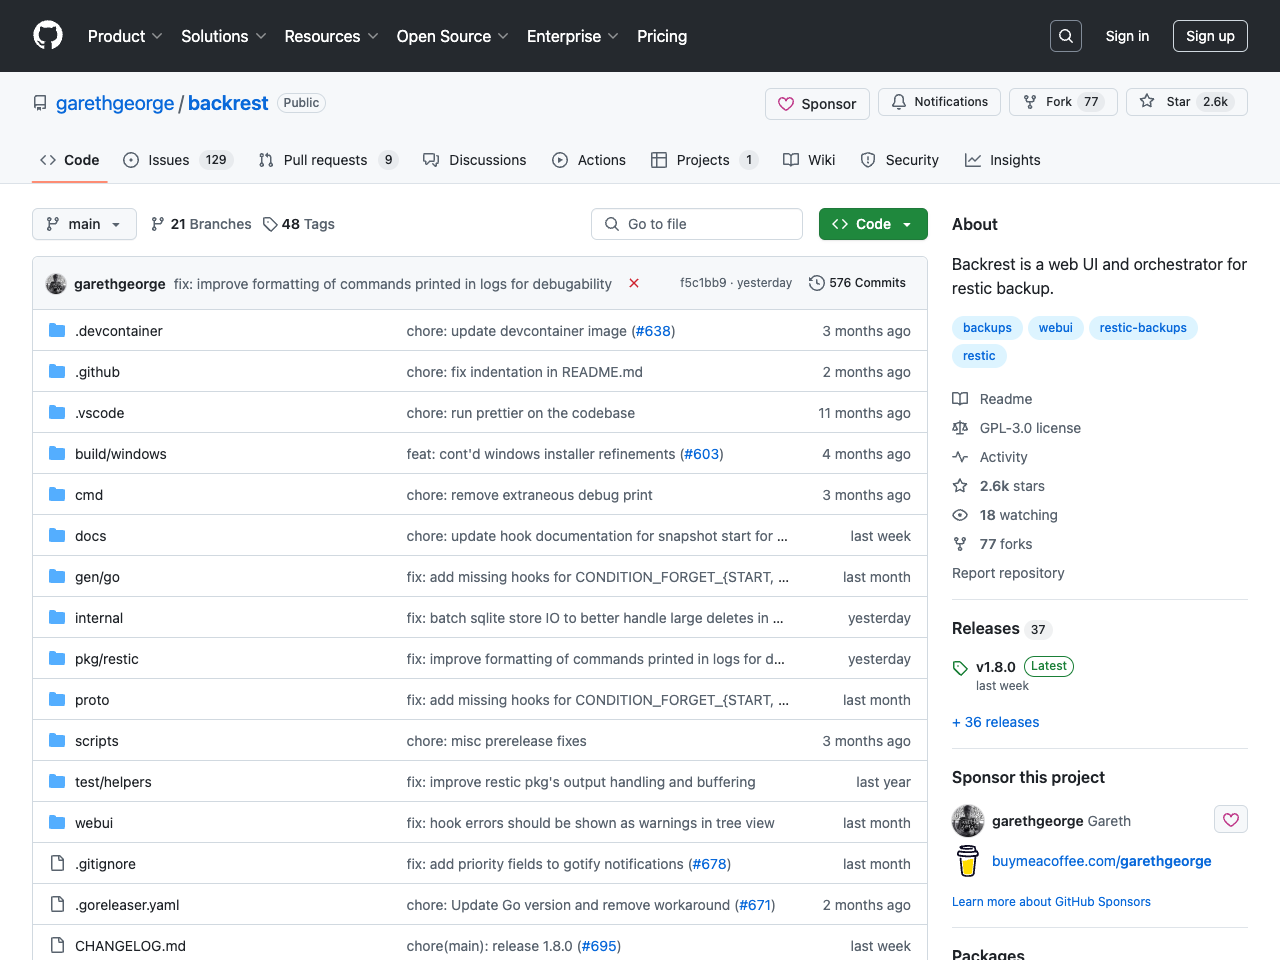
Task: Expand the Resources menu
Action: click(x=331, y=36)
